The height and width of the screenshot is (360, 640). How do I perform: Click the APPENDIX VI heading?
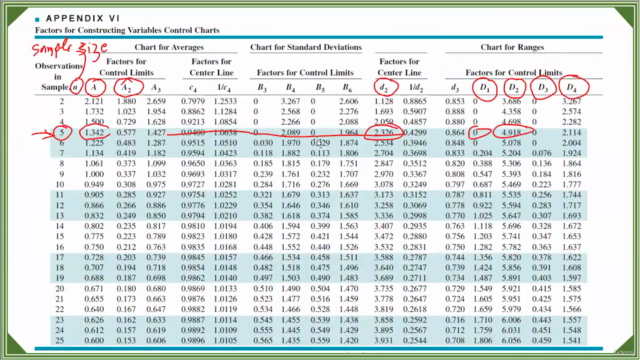83,18
